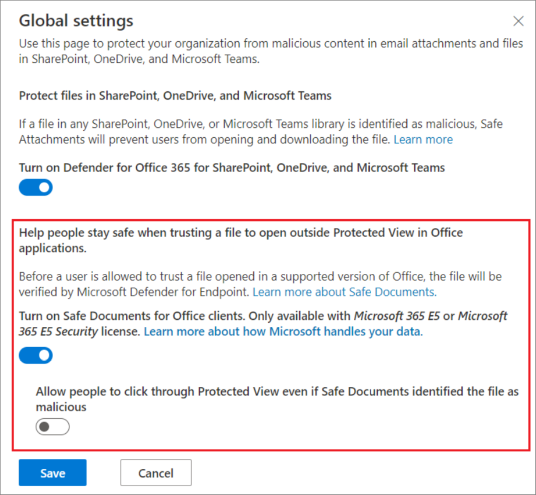Click the Before a user is allowed paragraph
This screenshot has width=536, height=495.
260,284
